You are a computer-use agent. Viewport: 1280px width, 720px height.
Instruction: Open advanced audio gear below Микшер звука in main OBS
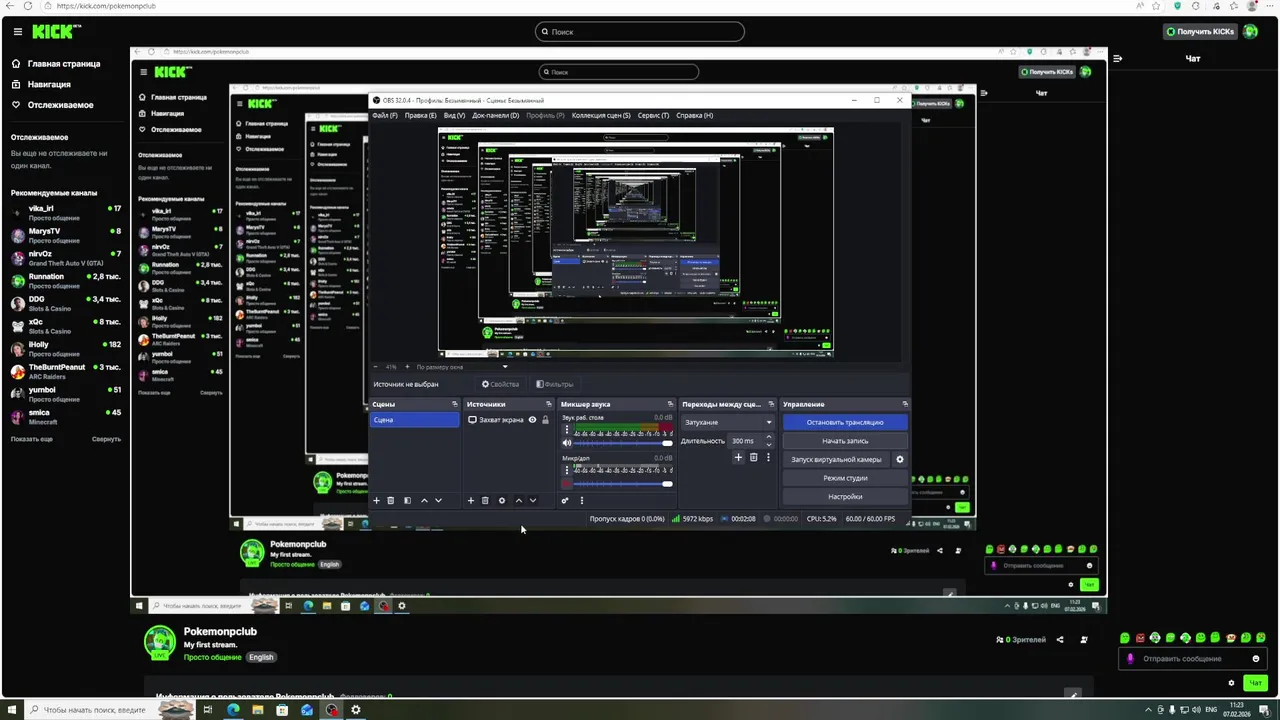[x=565, y=501]
